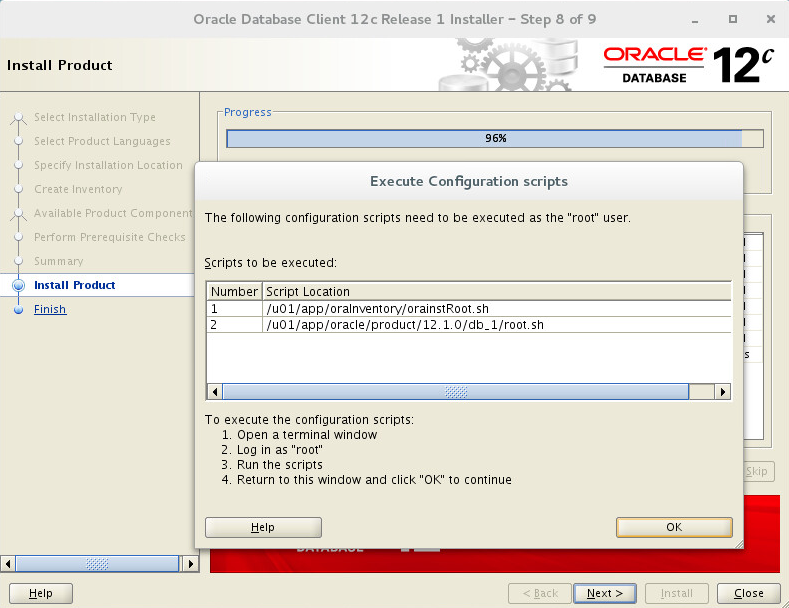
Task: Click the orainstRoot.sh script path row
Action: [497, 309]
